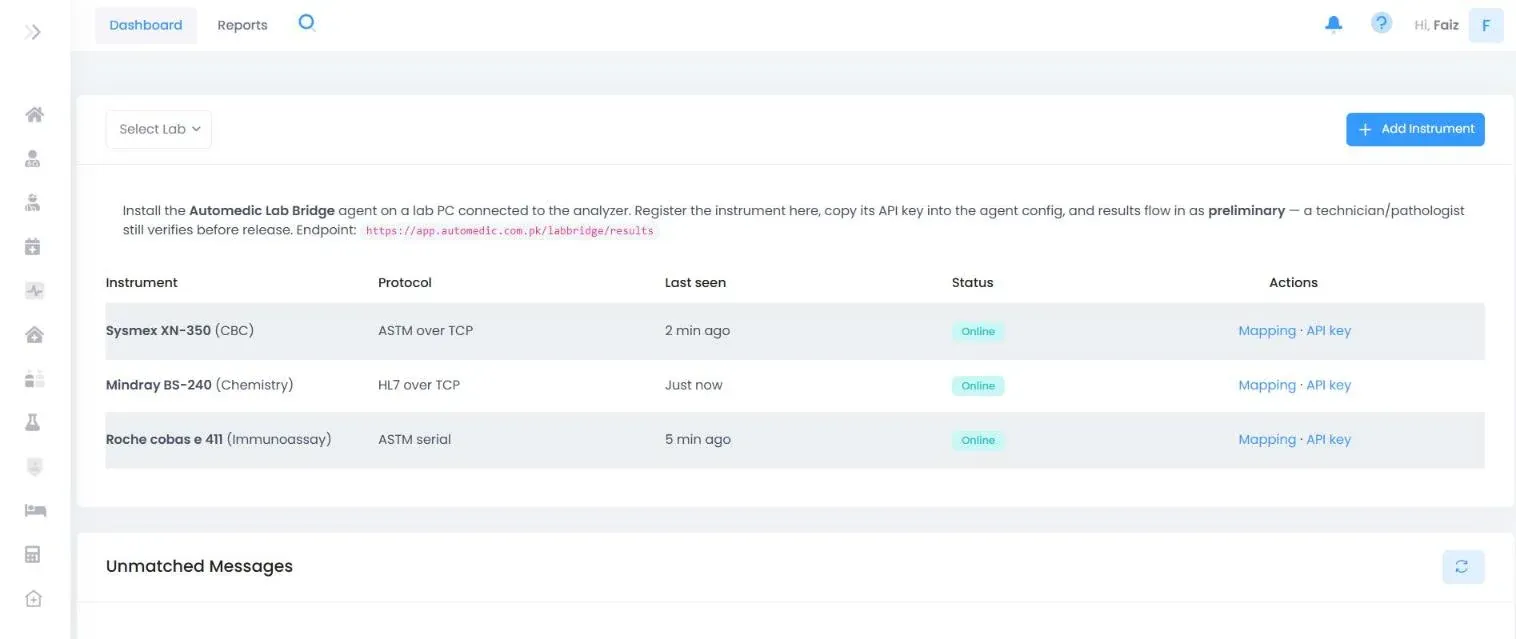1516x639 pixels.
Task: Click the Online status badge for Sysmex
Action: (978, 331)
